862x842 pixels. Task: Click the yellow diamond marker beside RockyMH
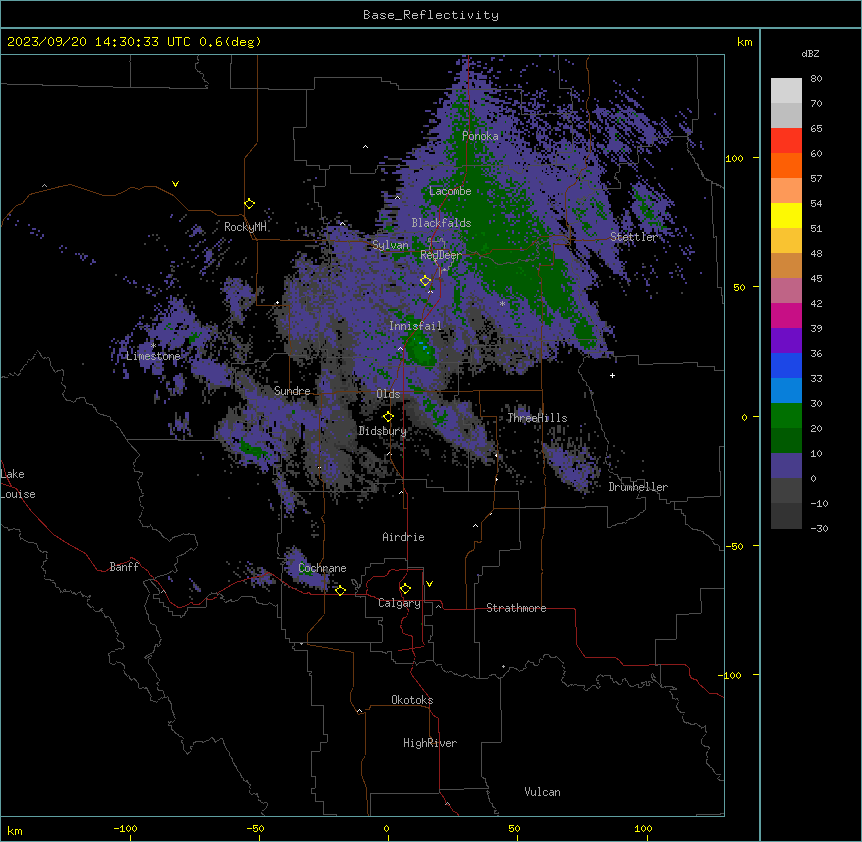point(249,204)
